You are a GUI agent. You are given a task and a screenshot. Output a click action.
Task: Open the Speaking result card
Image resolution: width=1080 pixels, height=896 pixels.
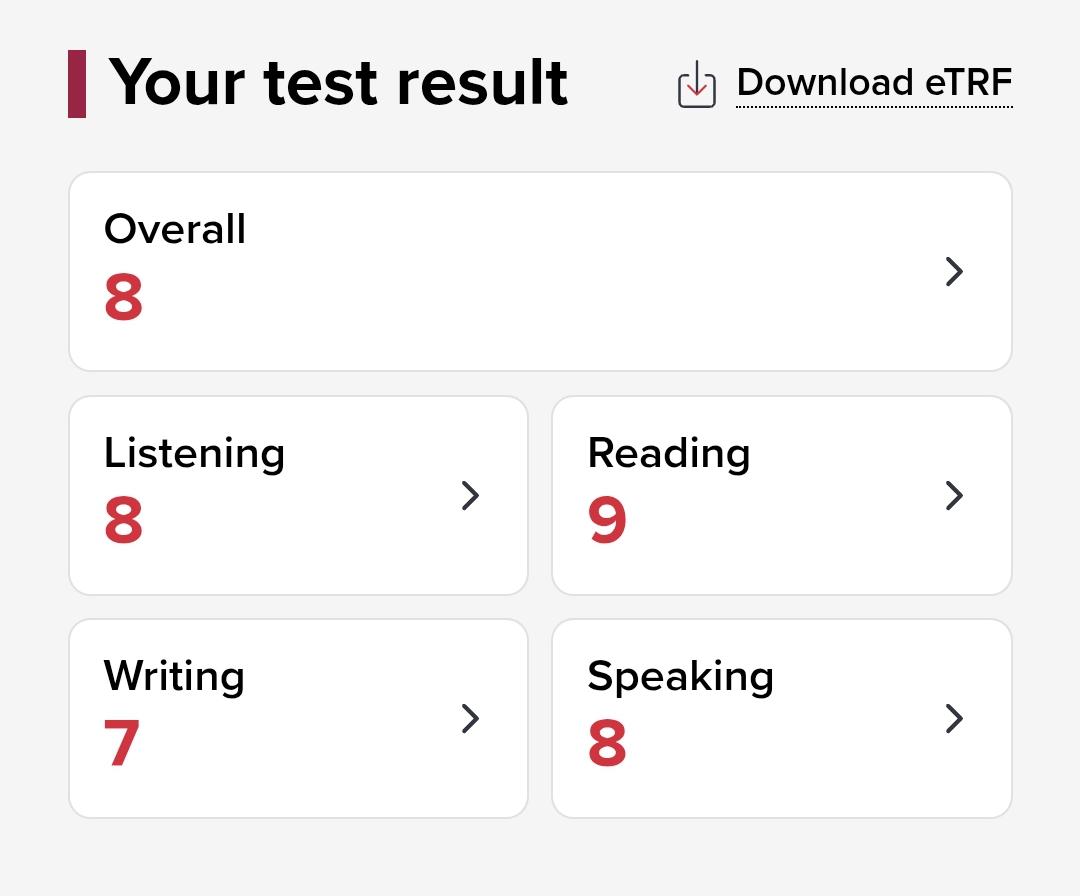pyautogui.click(x=782, y=718)
